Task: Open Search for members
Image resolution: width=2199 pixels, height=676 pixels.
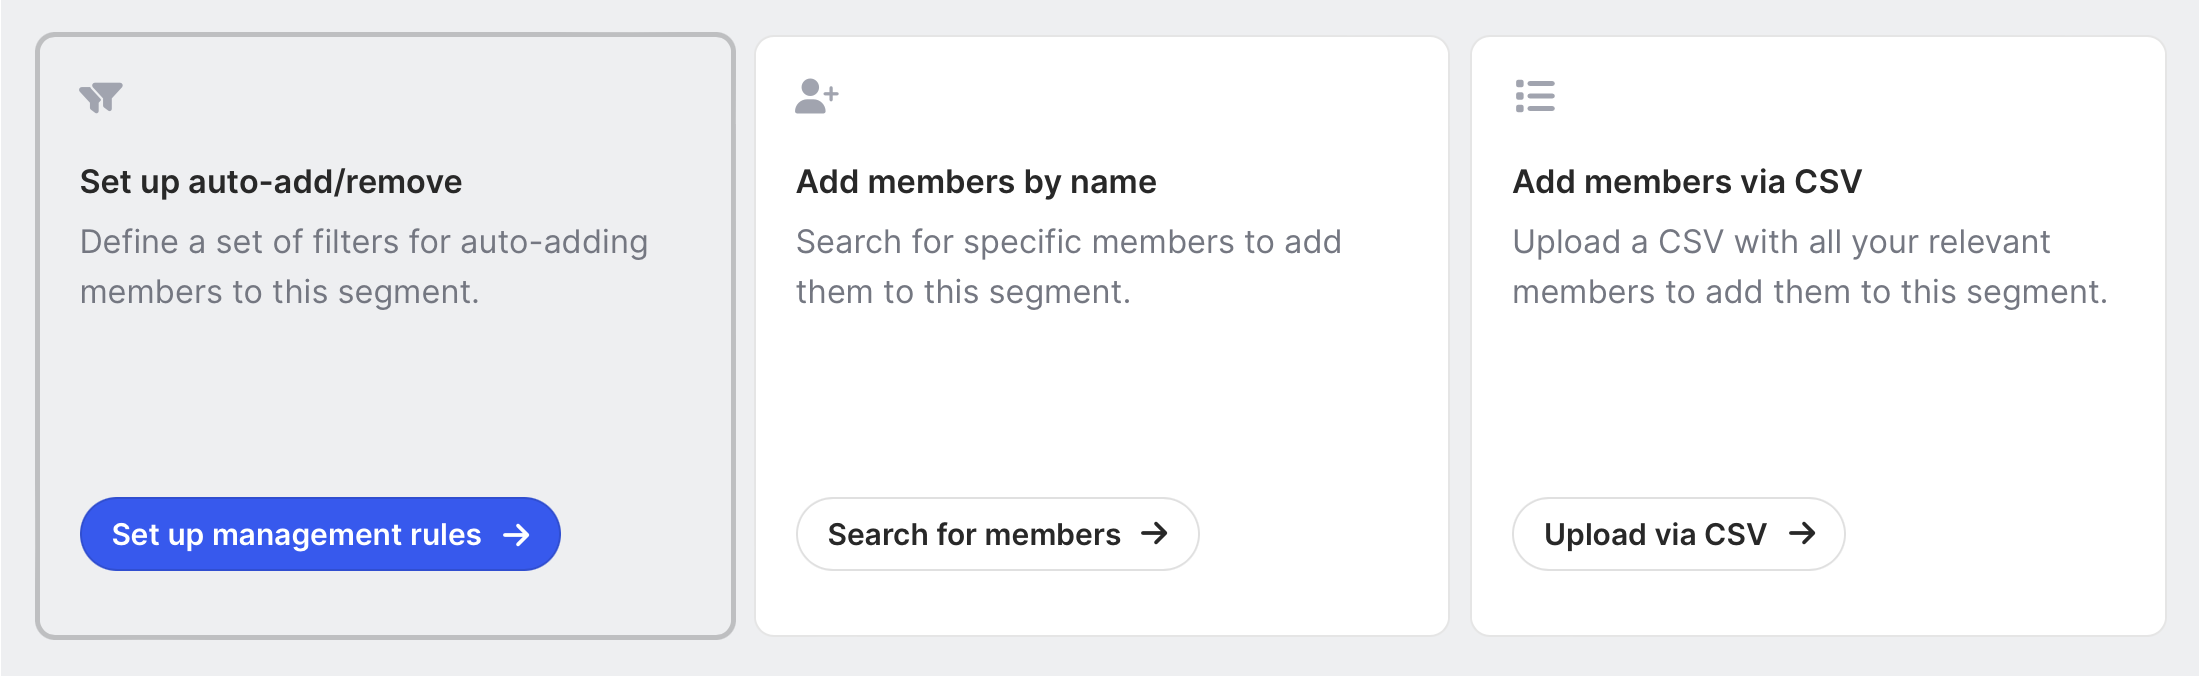Action: (974, 534)
